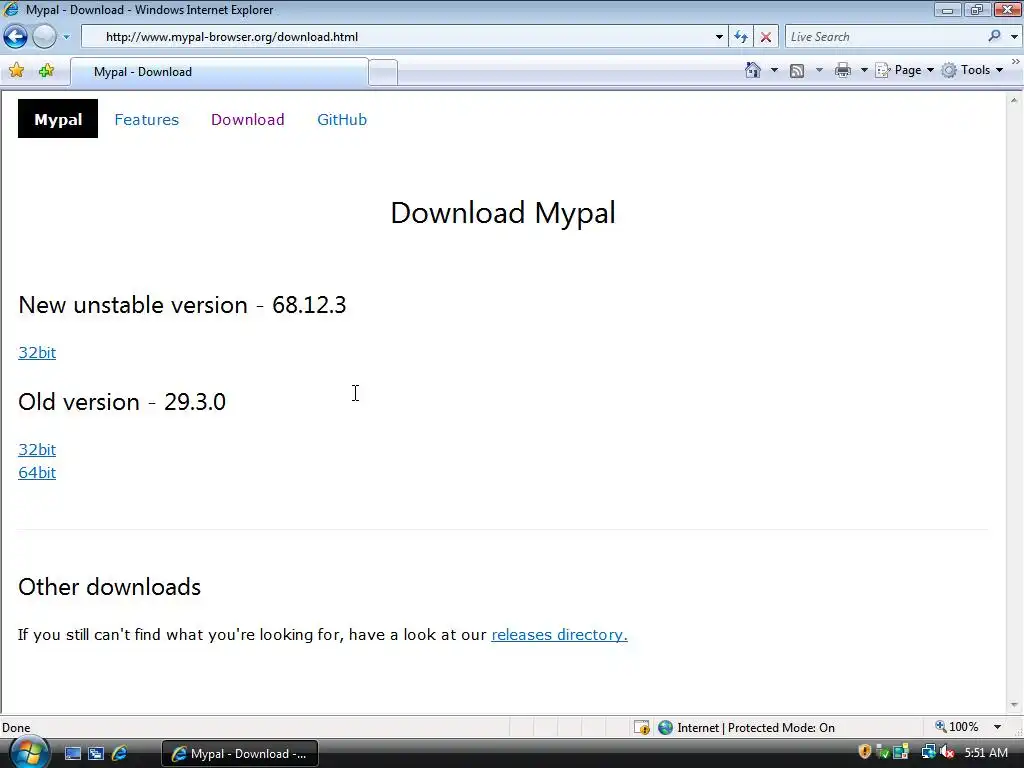Open search provider options dropdown
This screenshot has width=1024, height=768.
pos(1014,37)
